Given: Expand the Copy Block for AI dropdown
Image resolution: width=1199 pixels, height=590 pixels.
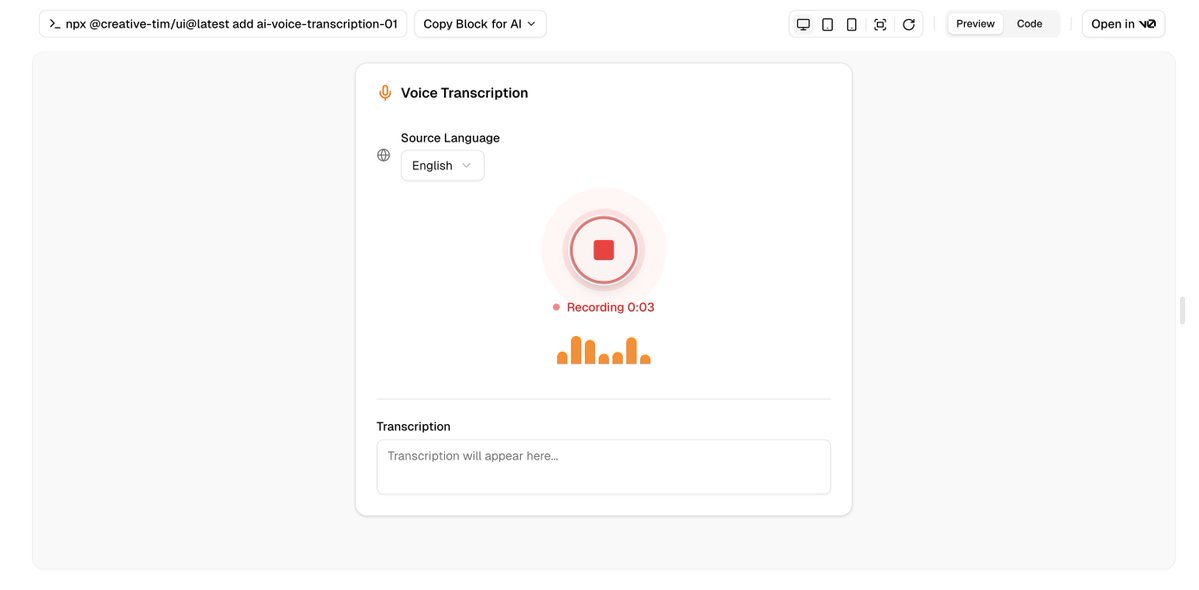Looking at the screenshot, I should pos(480,24).
